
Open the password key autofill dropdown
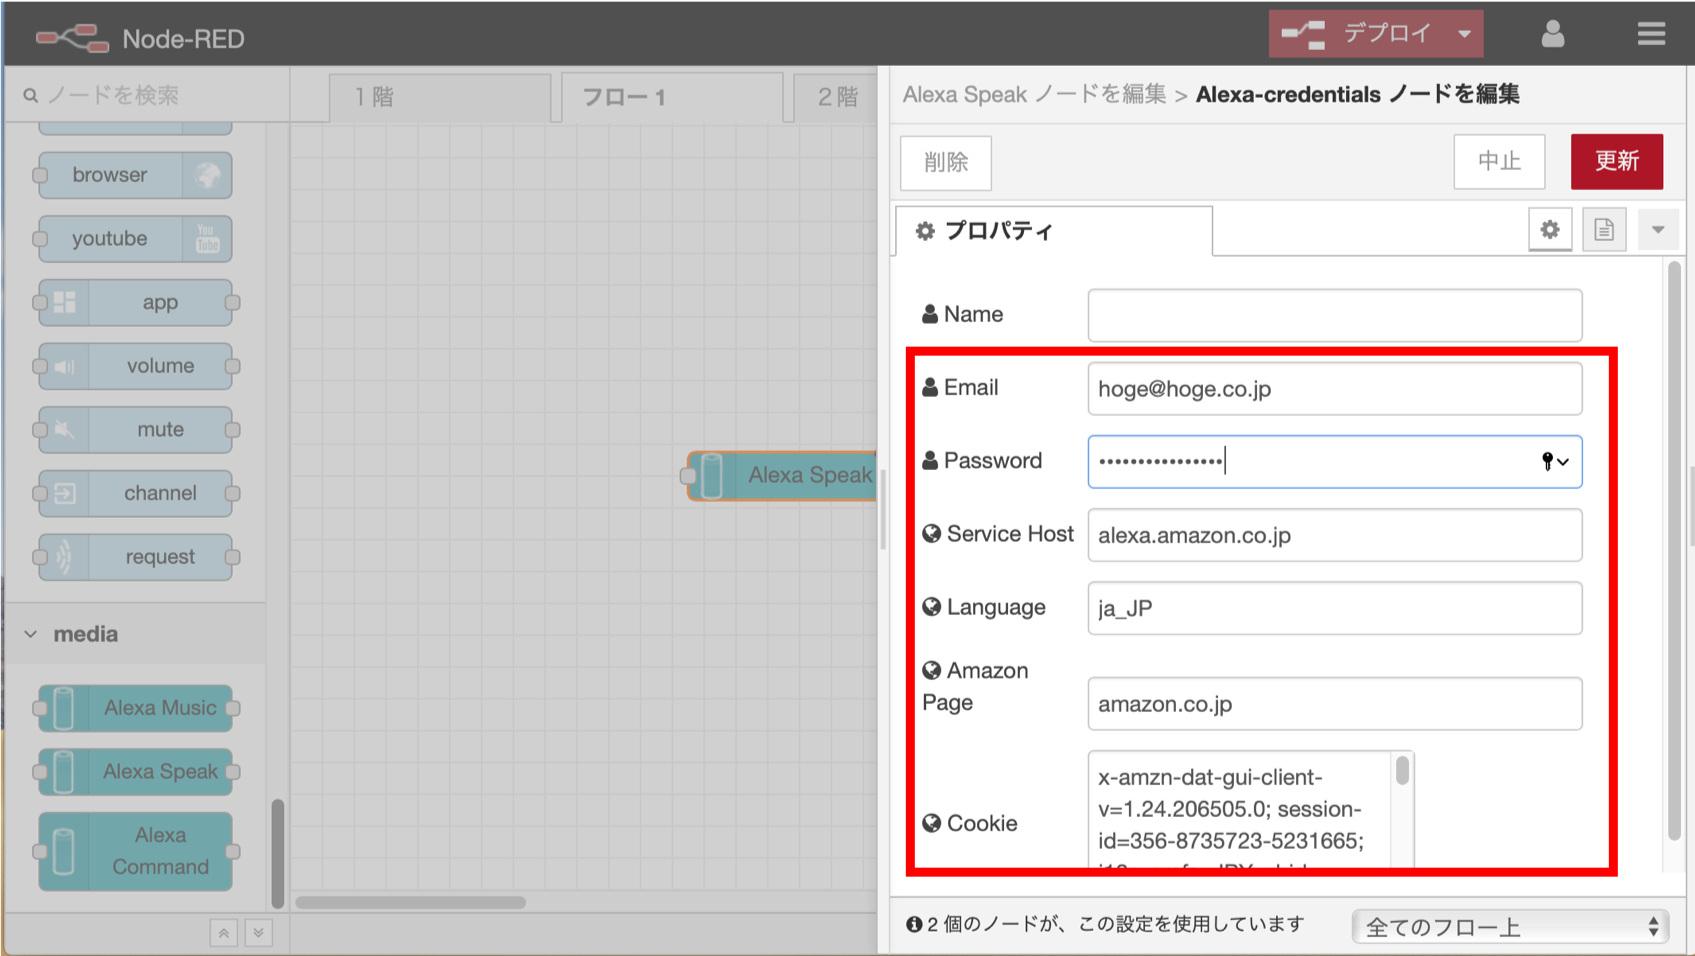point(1555,461)
